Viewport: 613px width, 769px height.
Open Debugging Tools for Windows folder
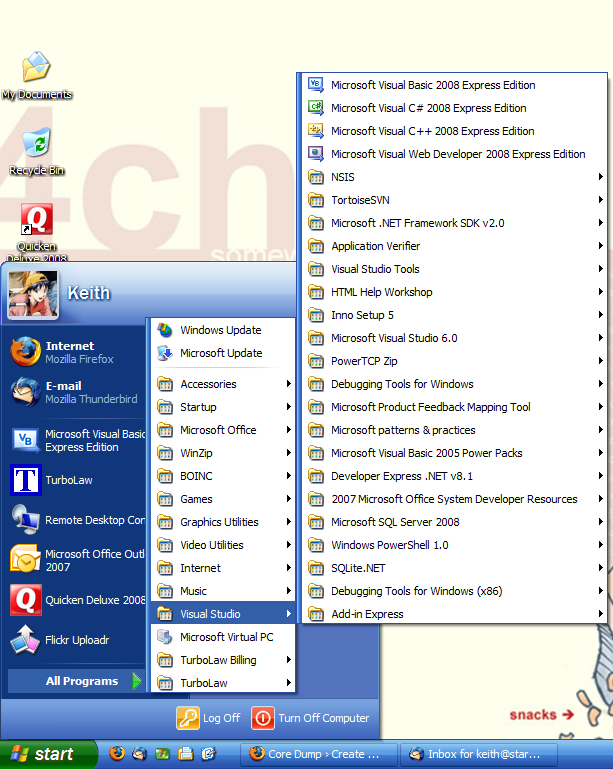(x=455, y=384)
